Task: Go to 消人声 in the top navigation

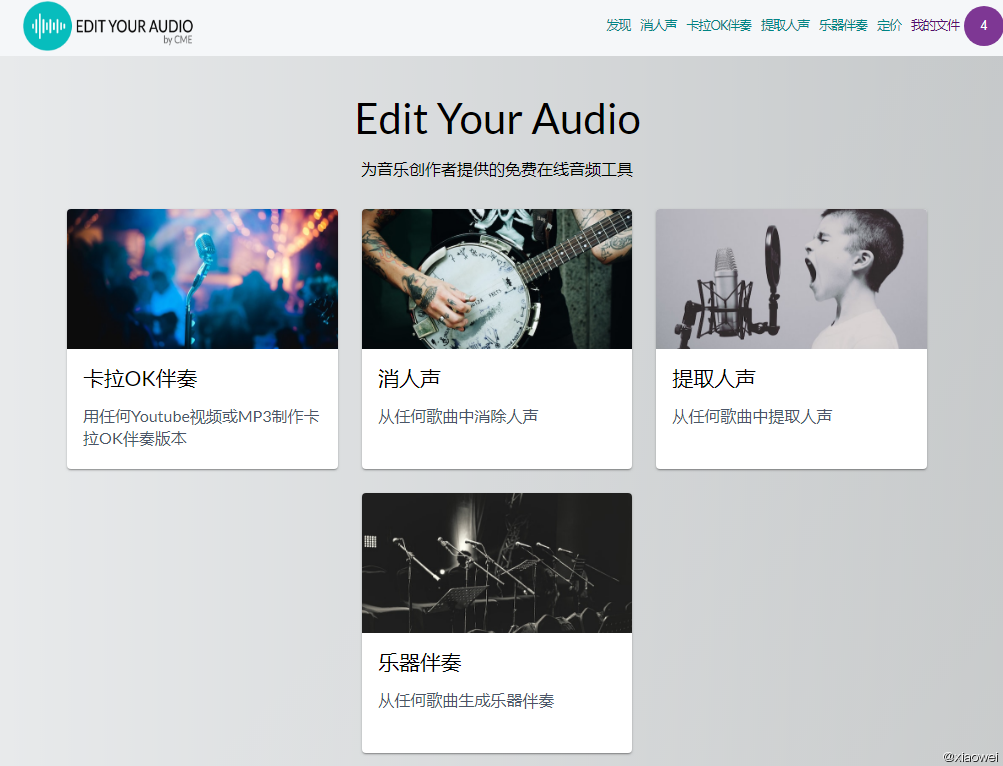Action: click(x=658, y=25)
